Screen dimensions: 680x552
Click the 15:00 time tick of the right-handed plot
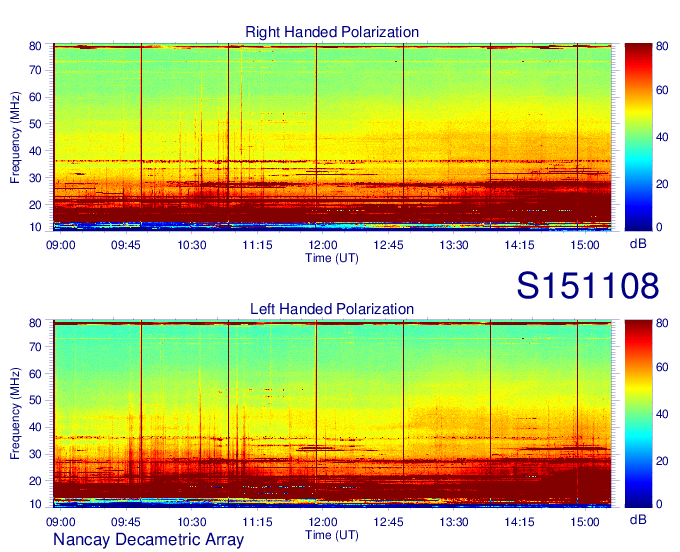[585, 245]
